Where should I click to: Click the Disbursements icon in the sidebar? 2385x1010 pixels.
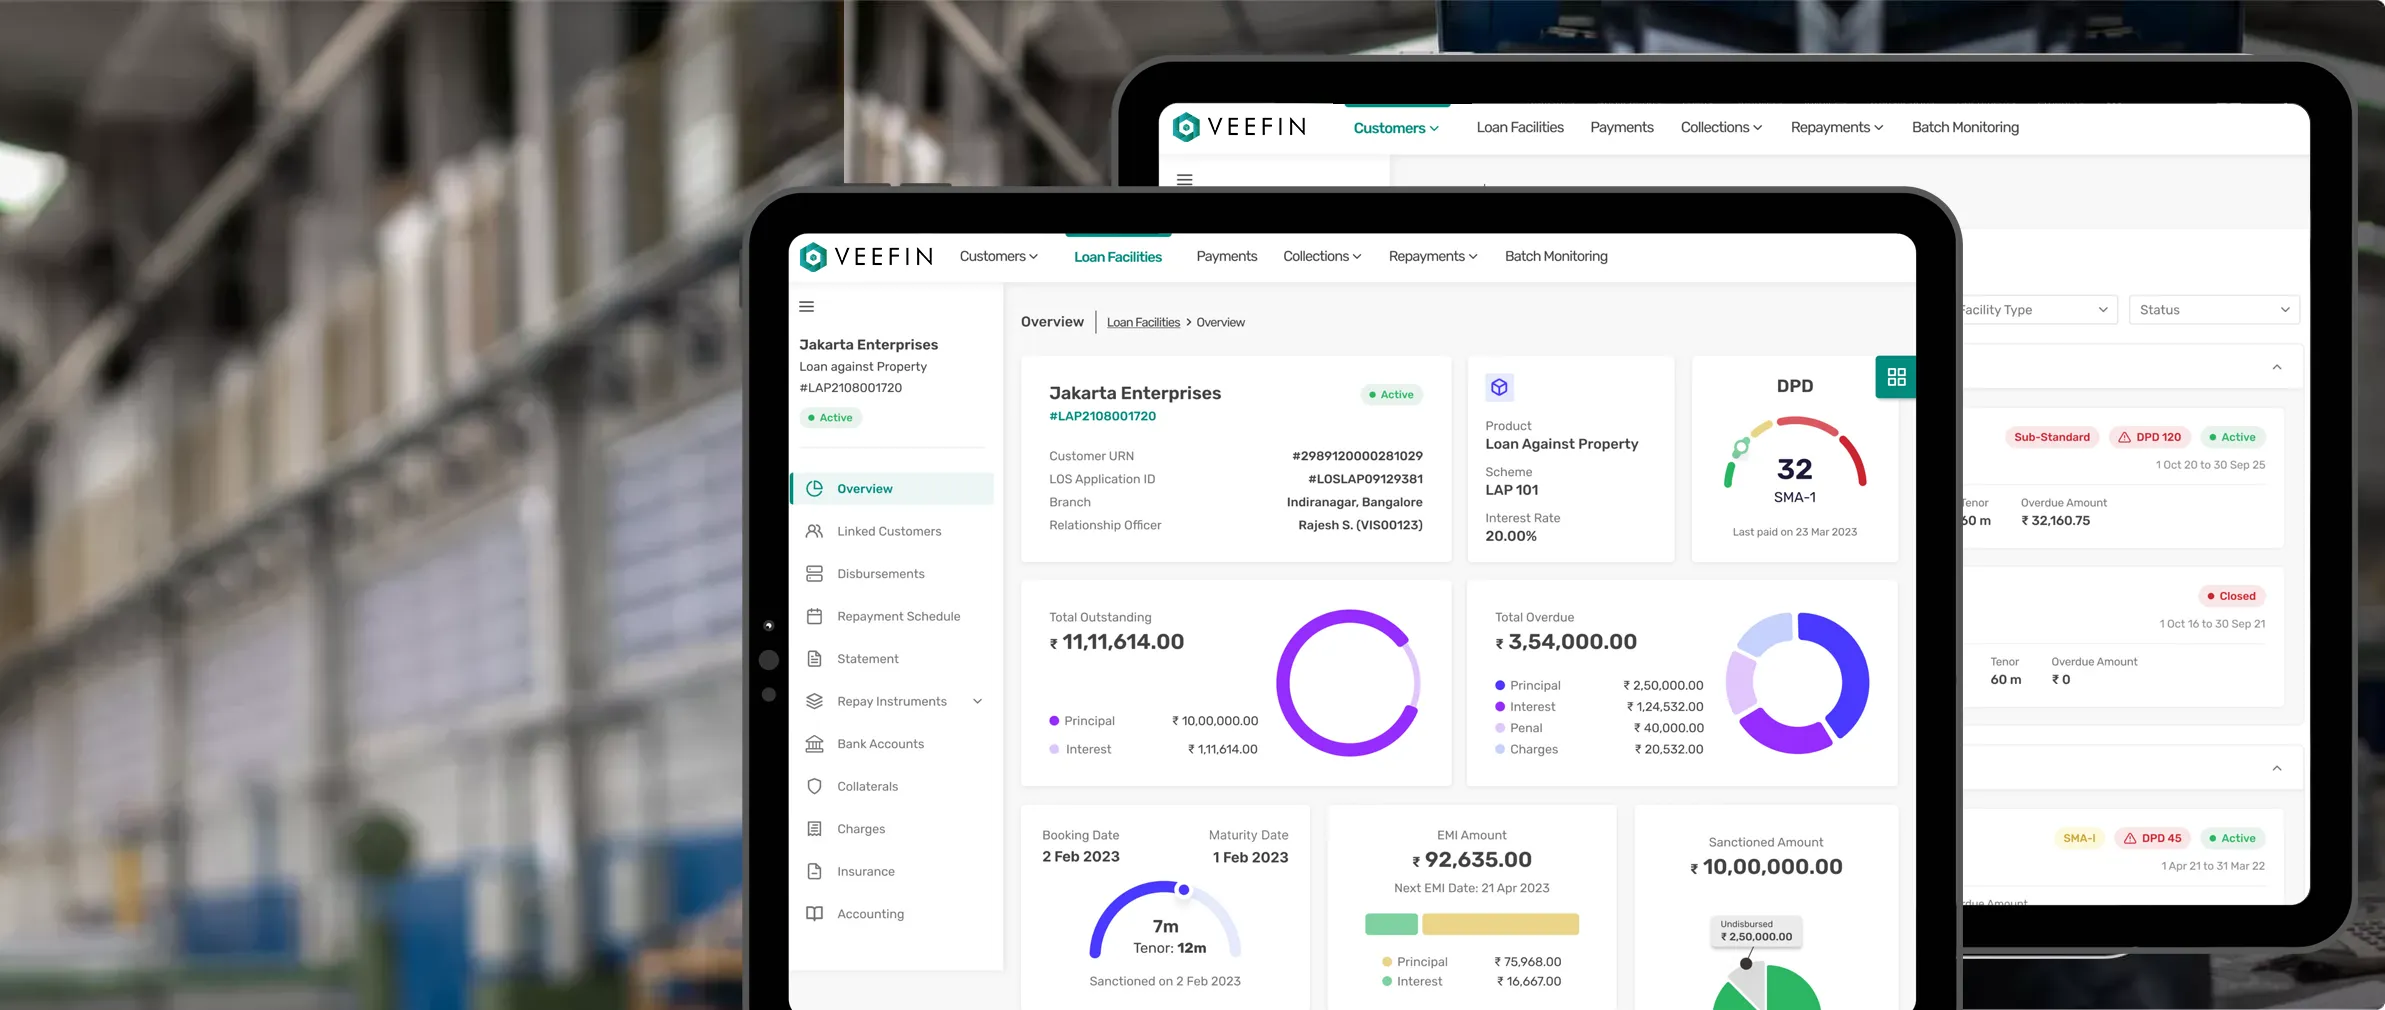pyautogui.click(x=815, y=574)
